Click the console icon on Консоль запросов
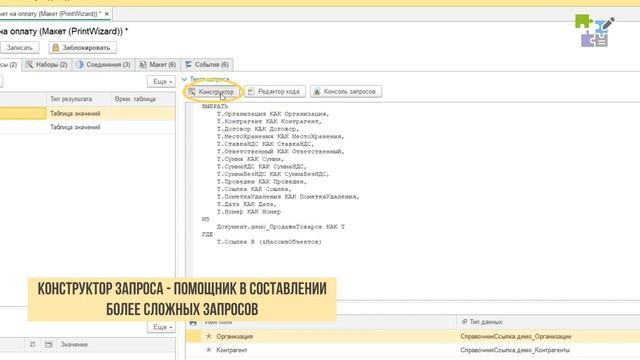The height and width of the screenshot is (360, 640). point(317,92)
